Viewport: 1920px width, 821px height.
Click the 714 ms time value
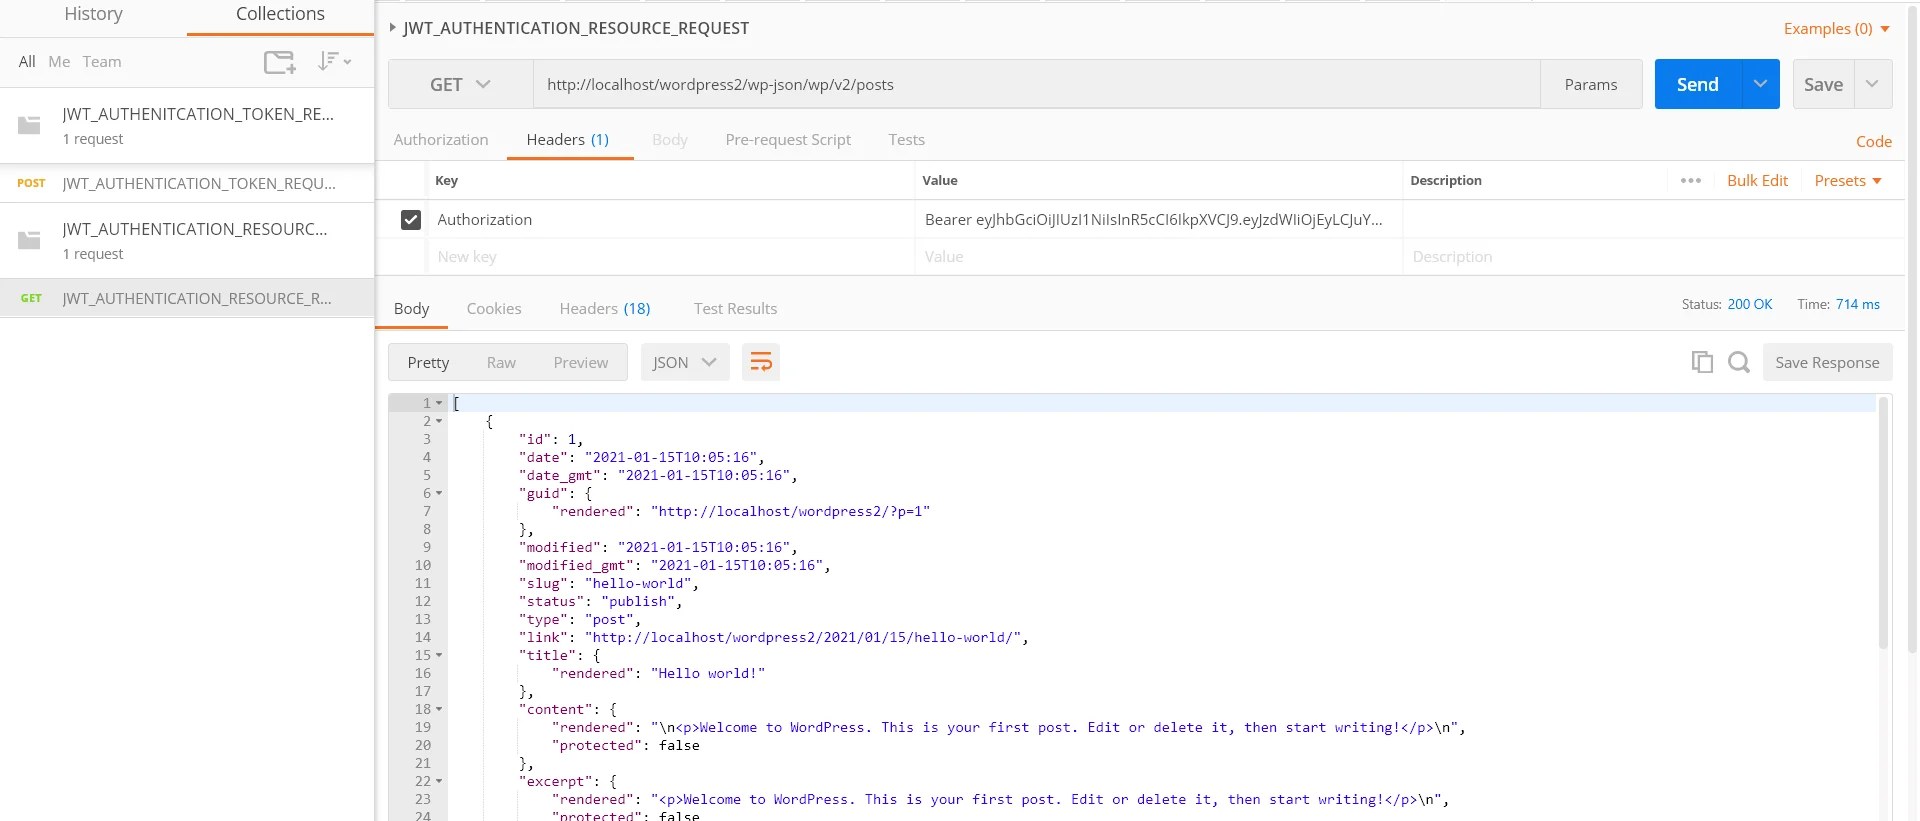tap(1858, 304)
